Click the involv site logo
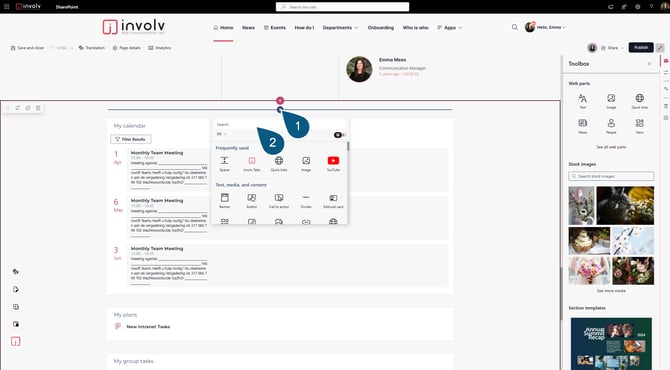The height and width of the screenshot is (370, 670). (x=134, y=26)
